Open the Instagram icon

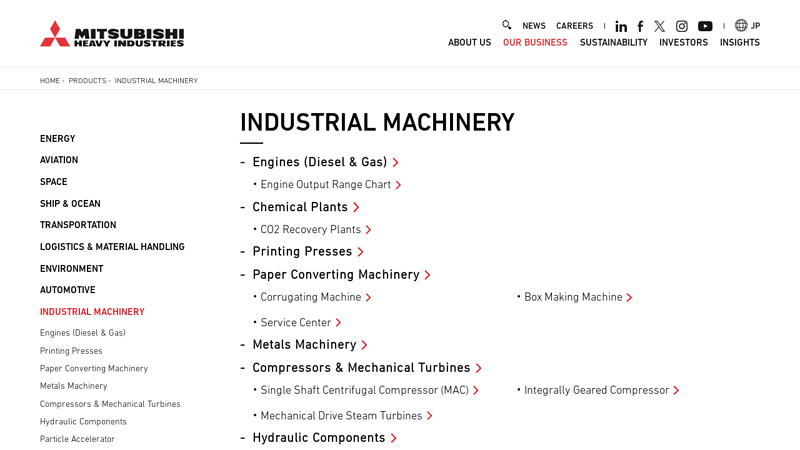[682, 26]
